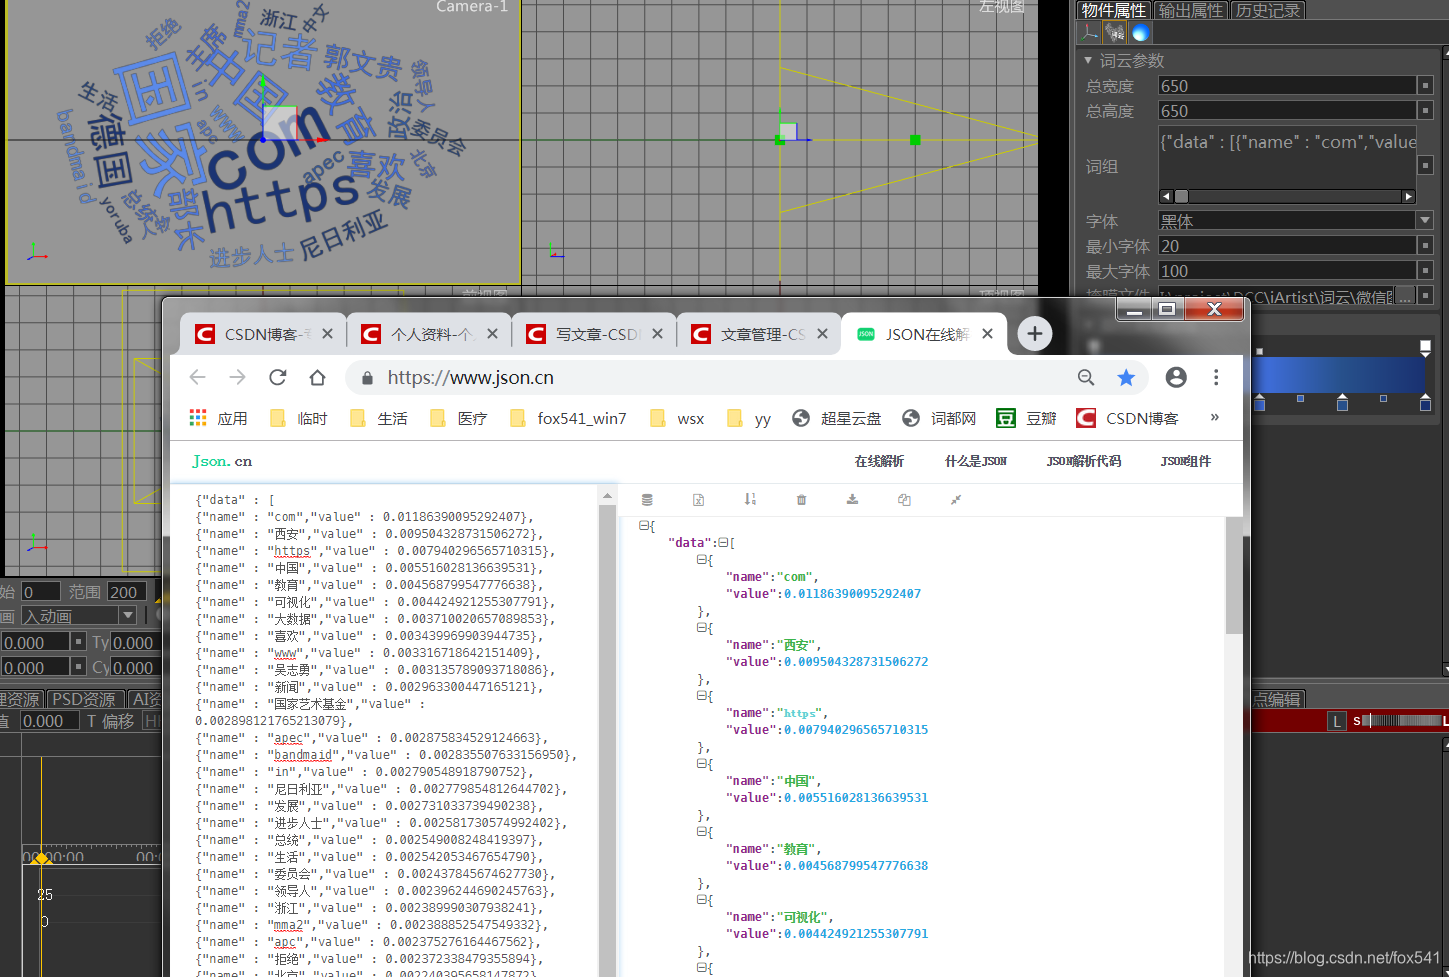Screen dimensions: 1449x977
Task: Select the word cloud parameters icon
Action: [1114, 32]
